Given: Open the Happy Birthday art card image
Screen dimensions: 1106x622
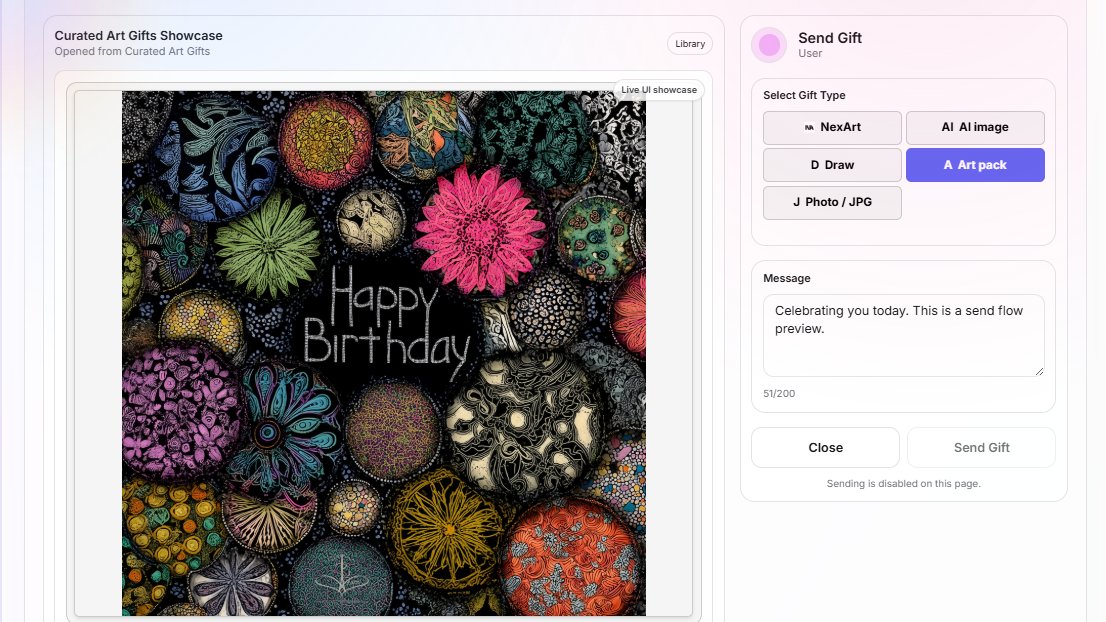Looking at the screenshot, I should pos(384,353).
